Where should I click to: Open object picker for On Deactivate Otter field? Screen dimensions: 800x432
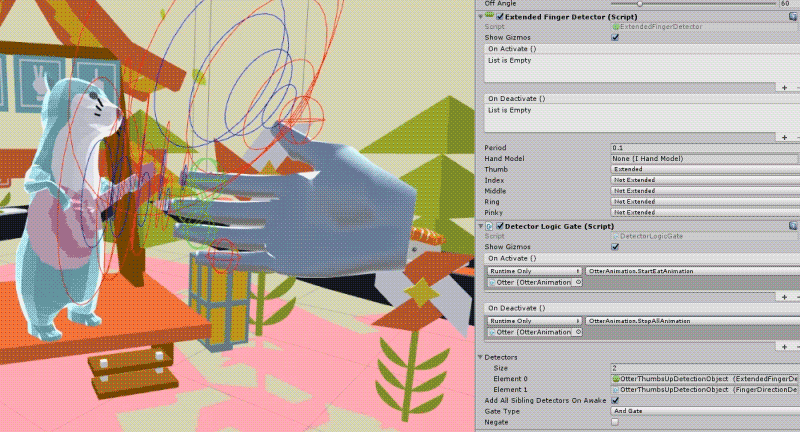click(x=578, y=332)
